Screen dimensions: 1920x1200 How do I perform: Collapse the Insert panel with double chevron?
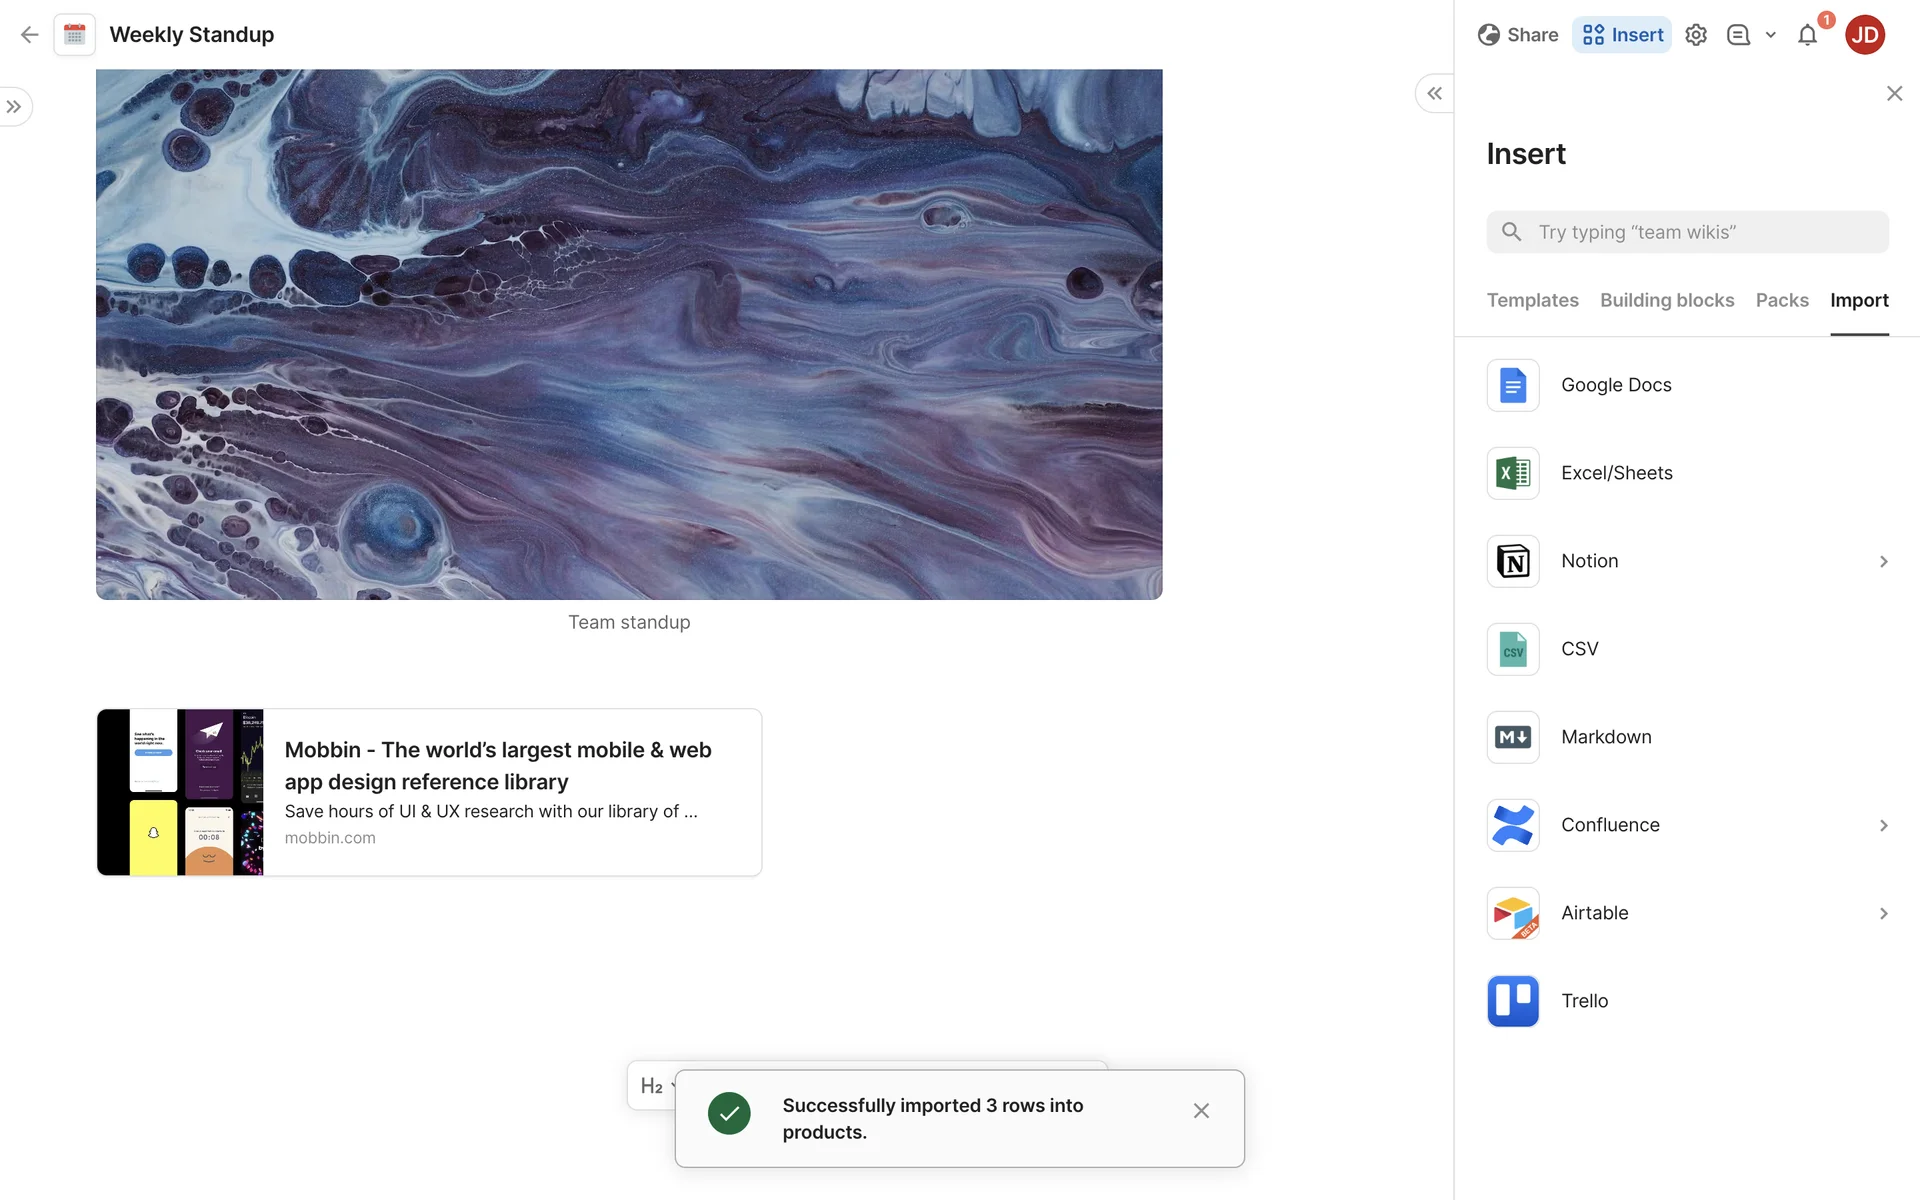pyautogui.click(x=1434, y=93)
